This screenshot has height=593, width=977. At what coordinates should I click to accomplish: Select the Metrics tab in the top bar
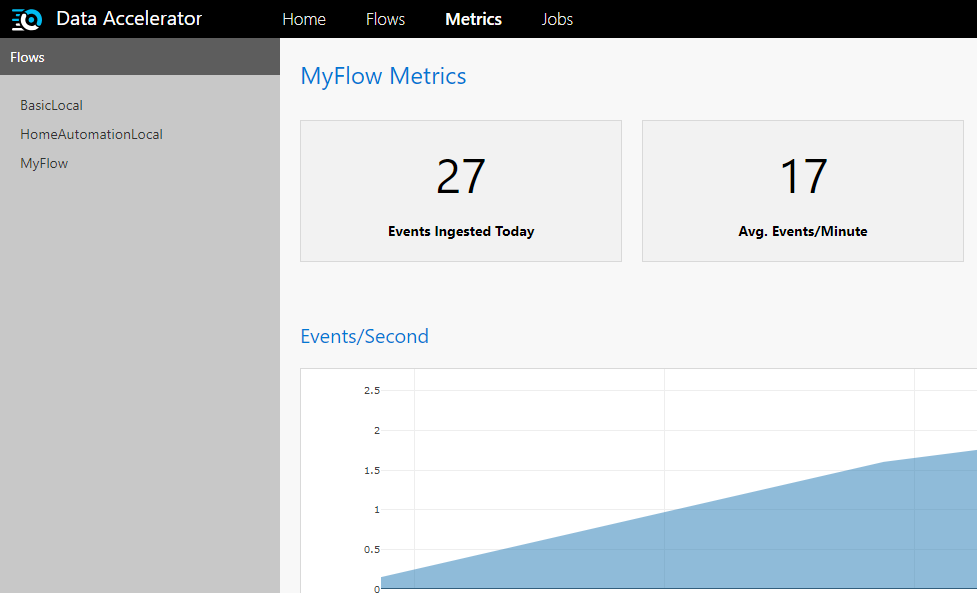point(473,18)
